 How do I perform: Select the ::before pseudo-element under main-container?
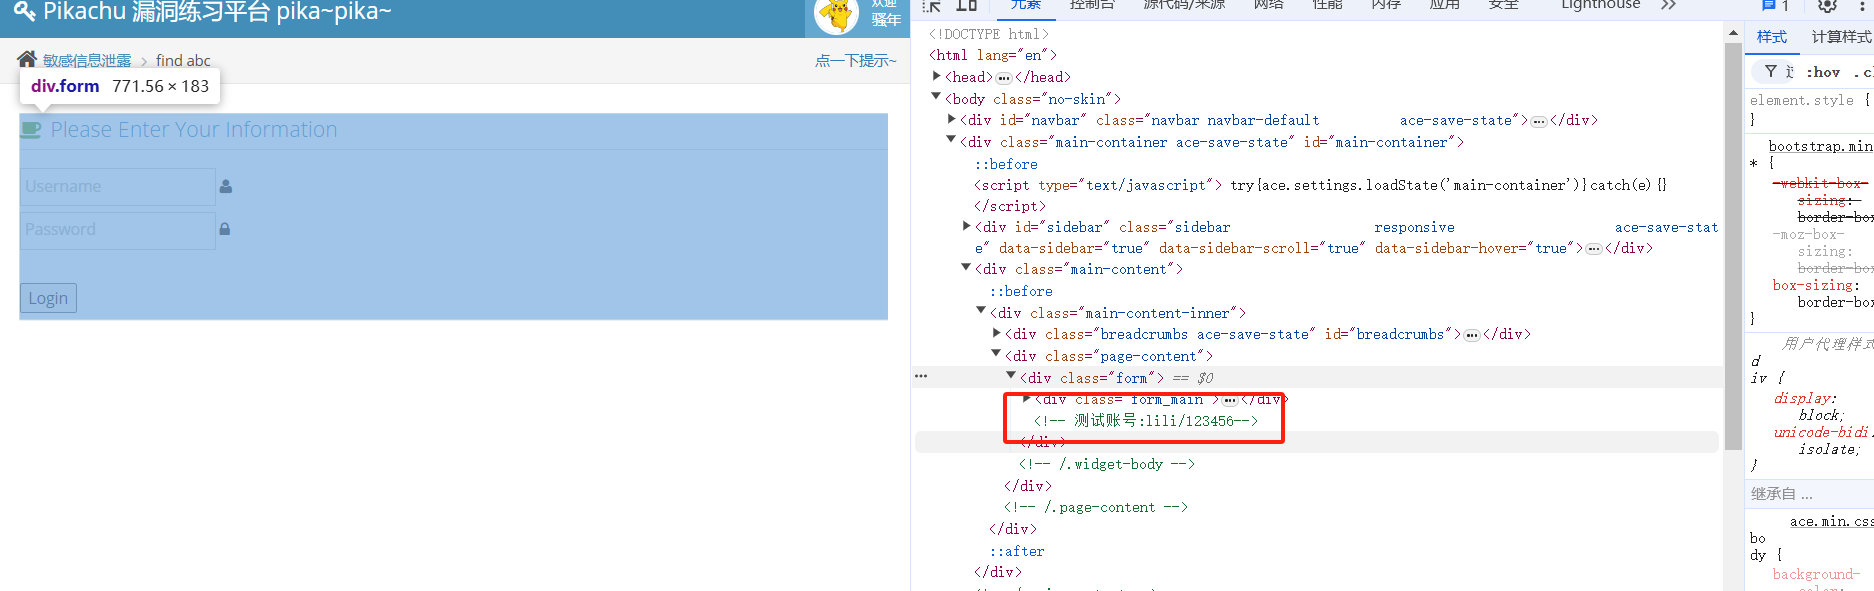tap(1006, 164)
